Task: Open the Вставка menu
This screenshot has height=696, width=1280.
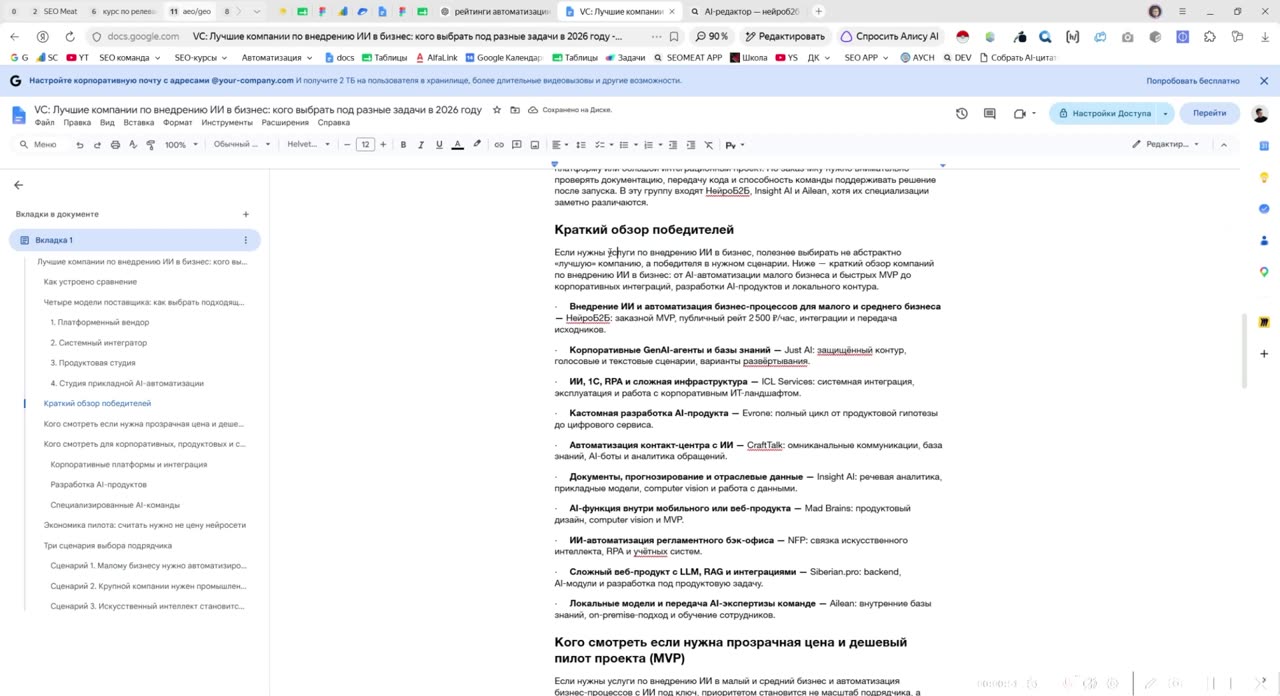Action: (139, 123)
